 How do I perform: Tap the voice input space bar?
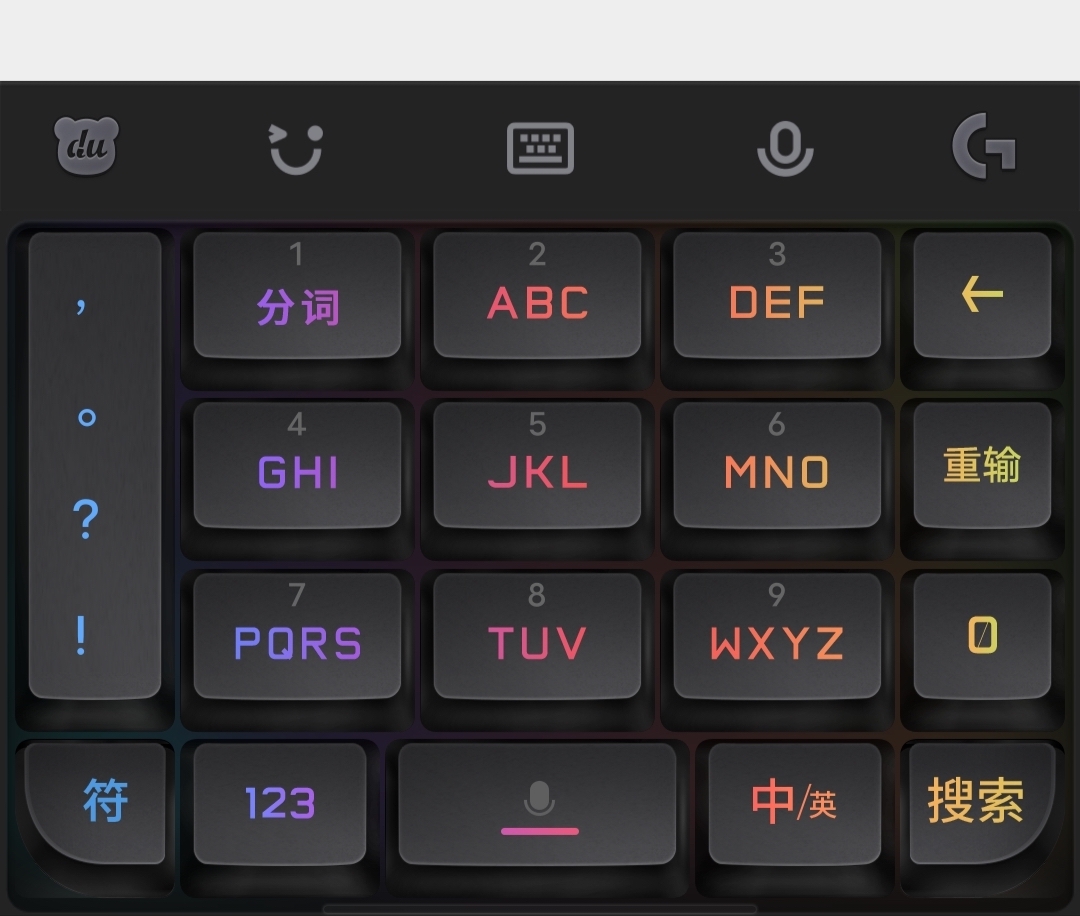click(x=537, y=803)
